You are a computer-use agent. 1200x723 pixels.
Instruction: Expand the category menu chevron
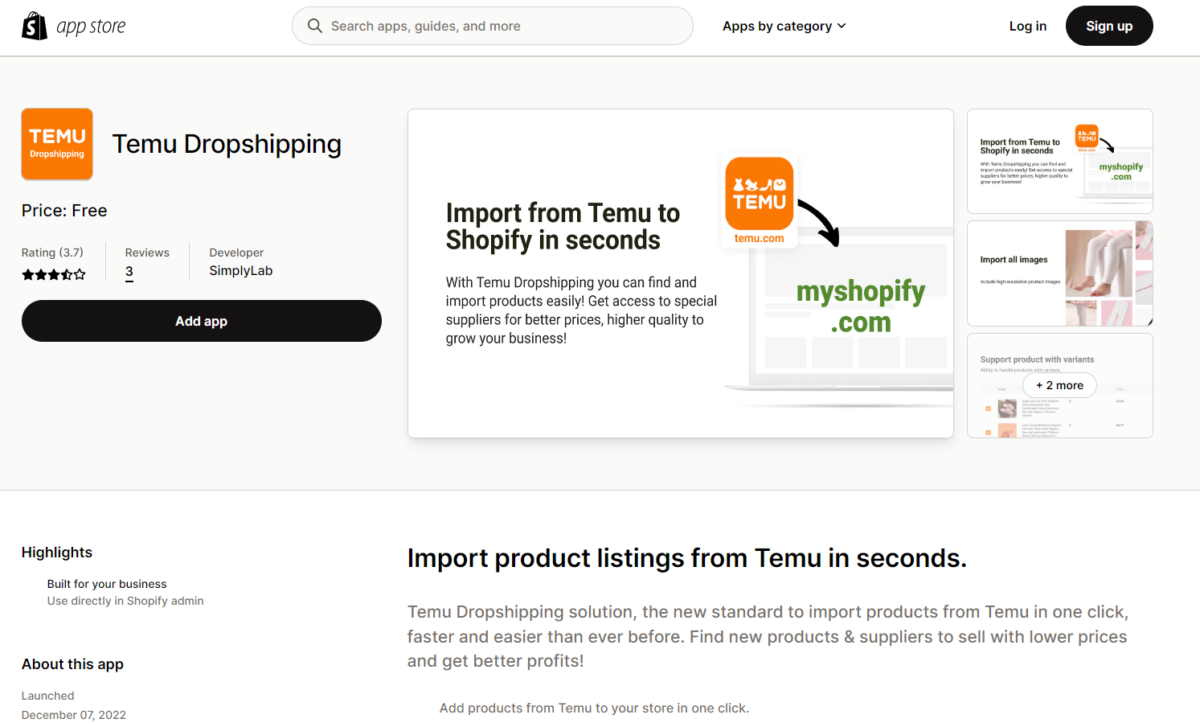tap(842, 26)
